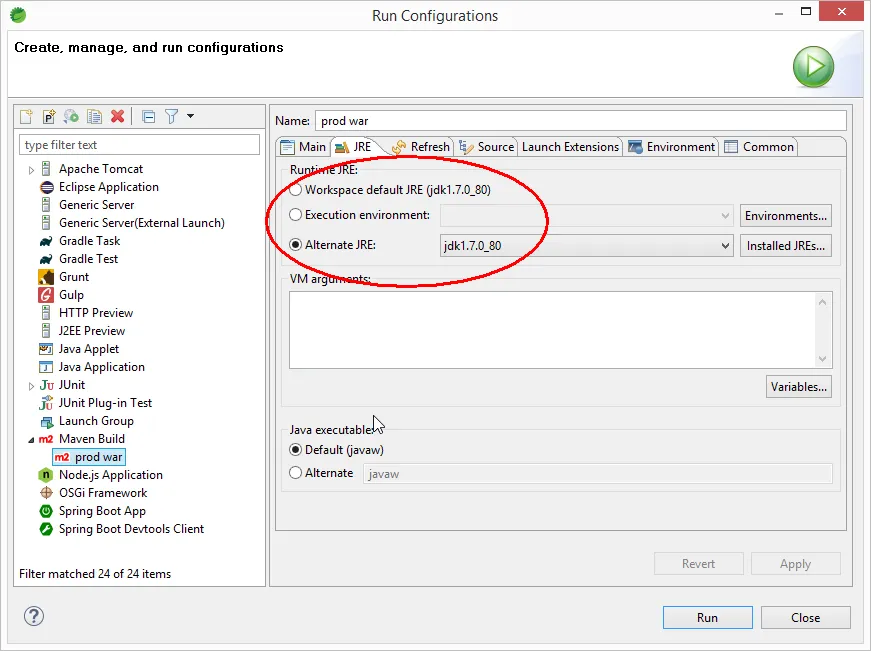Open the help question mark icon

[x=34, y=616]
